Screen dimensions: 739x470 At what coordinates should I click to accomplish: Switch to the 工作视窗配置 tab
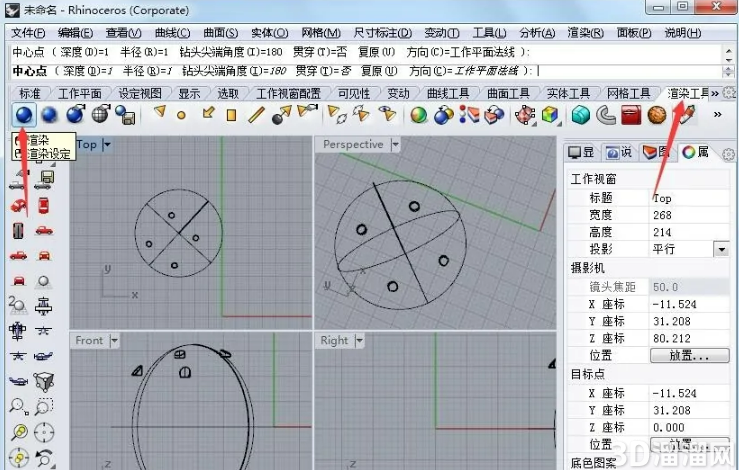(288, 93)
